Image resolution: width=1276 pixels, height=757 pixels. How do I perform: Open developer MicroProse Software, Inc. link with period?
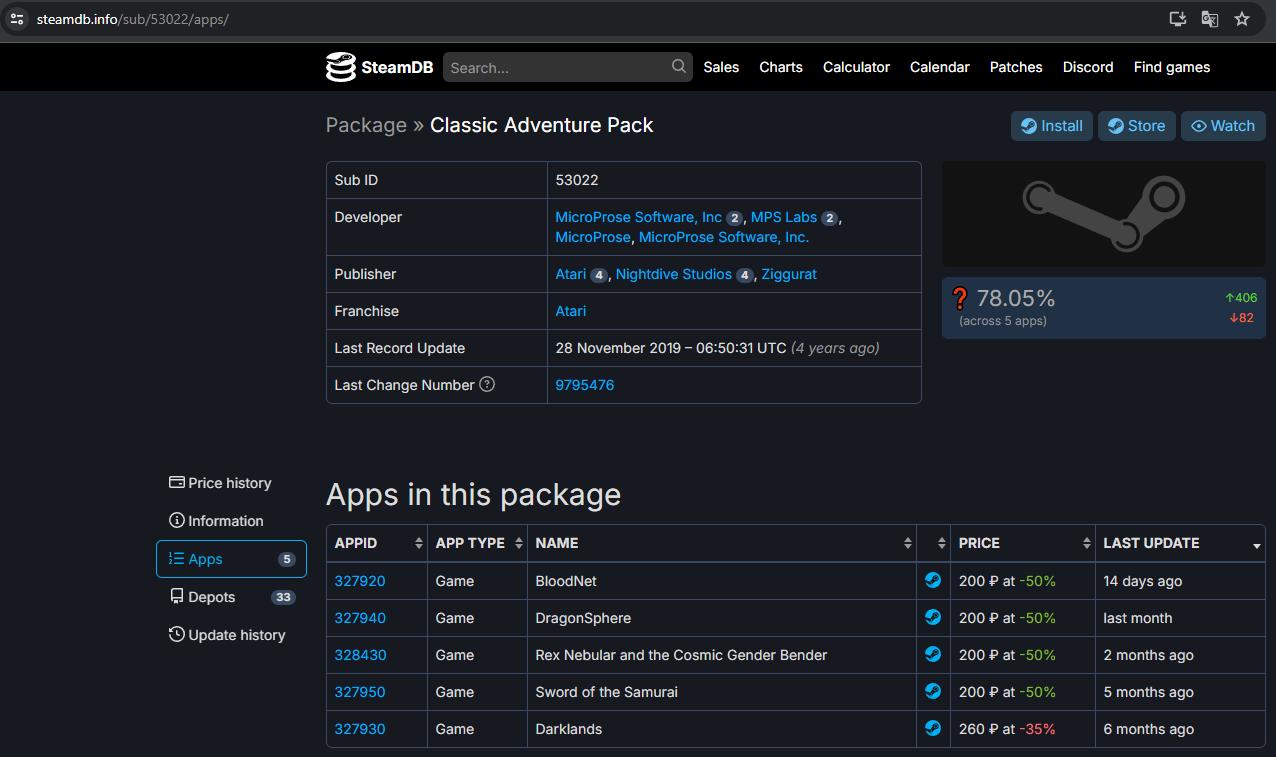click(724, 237)
